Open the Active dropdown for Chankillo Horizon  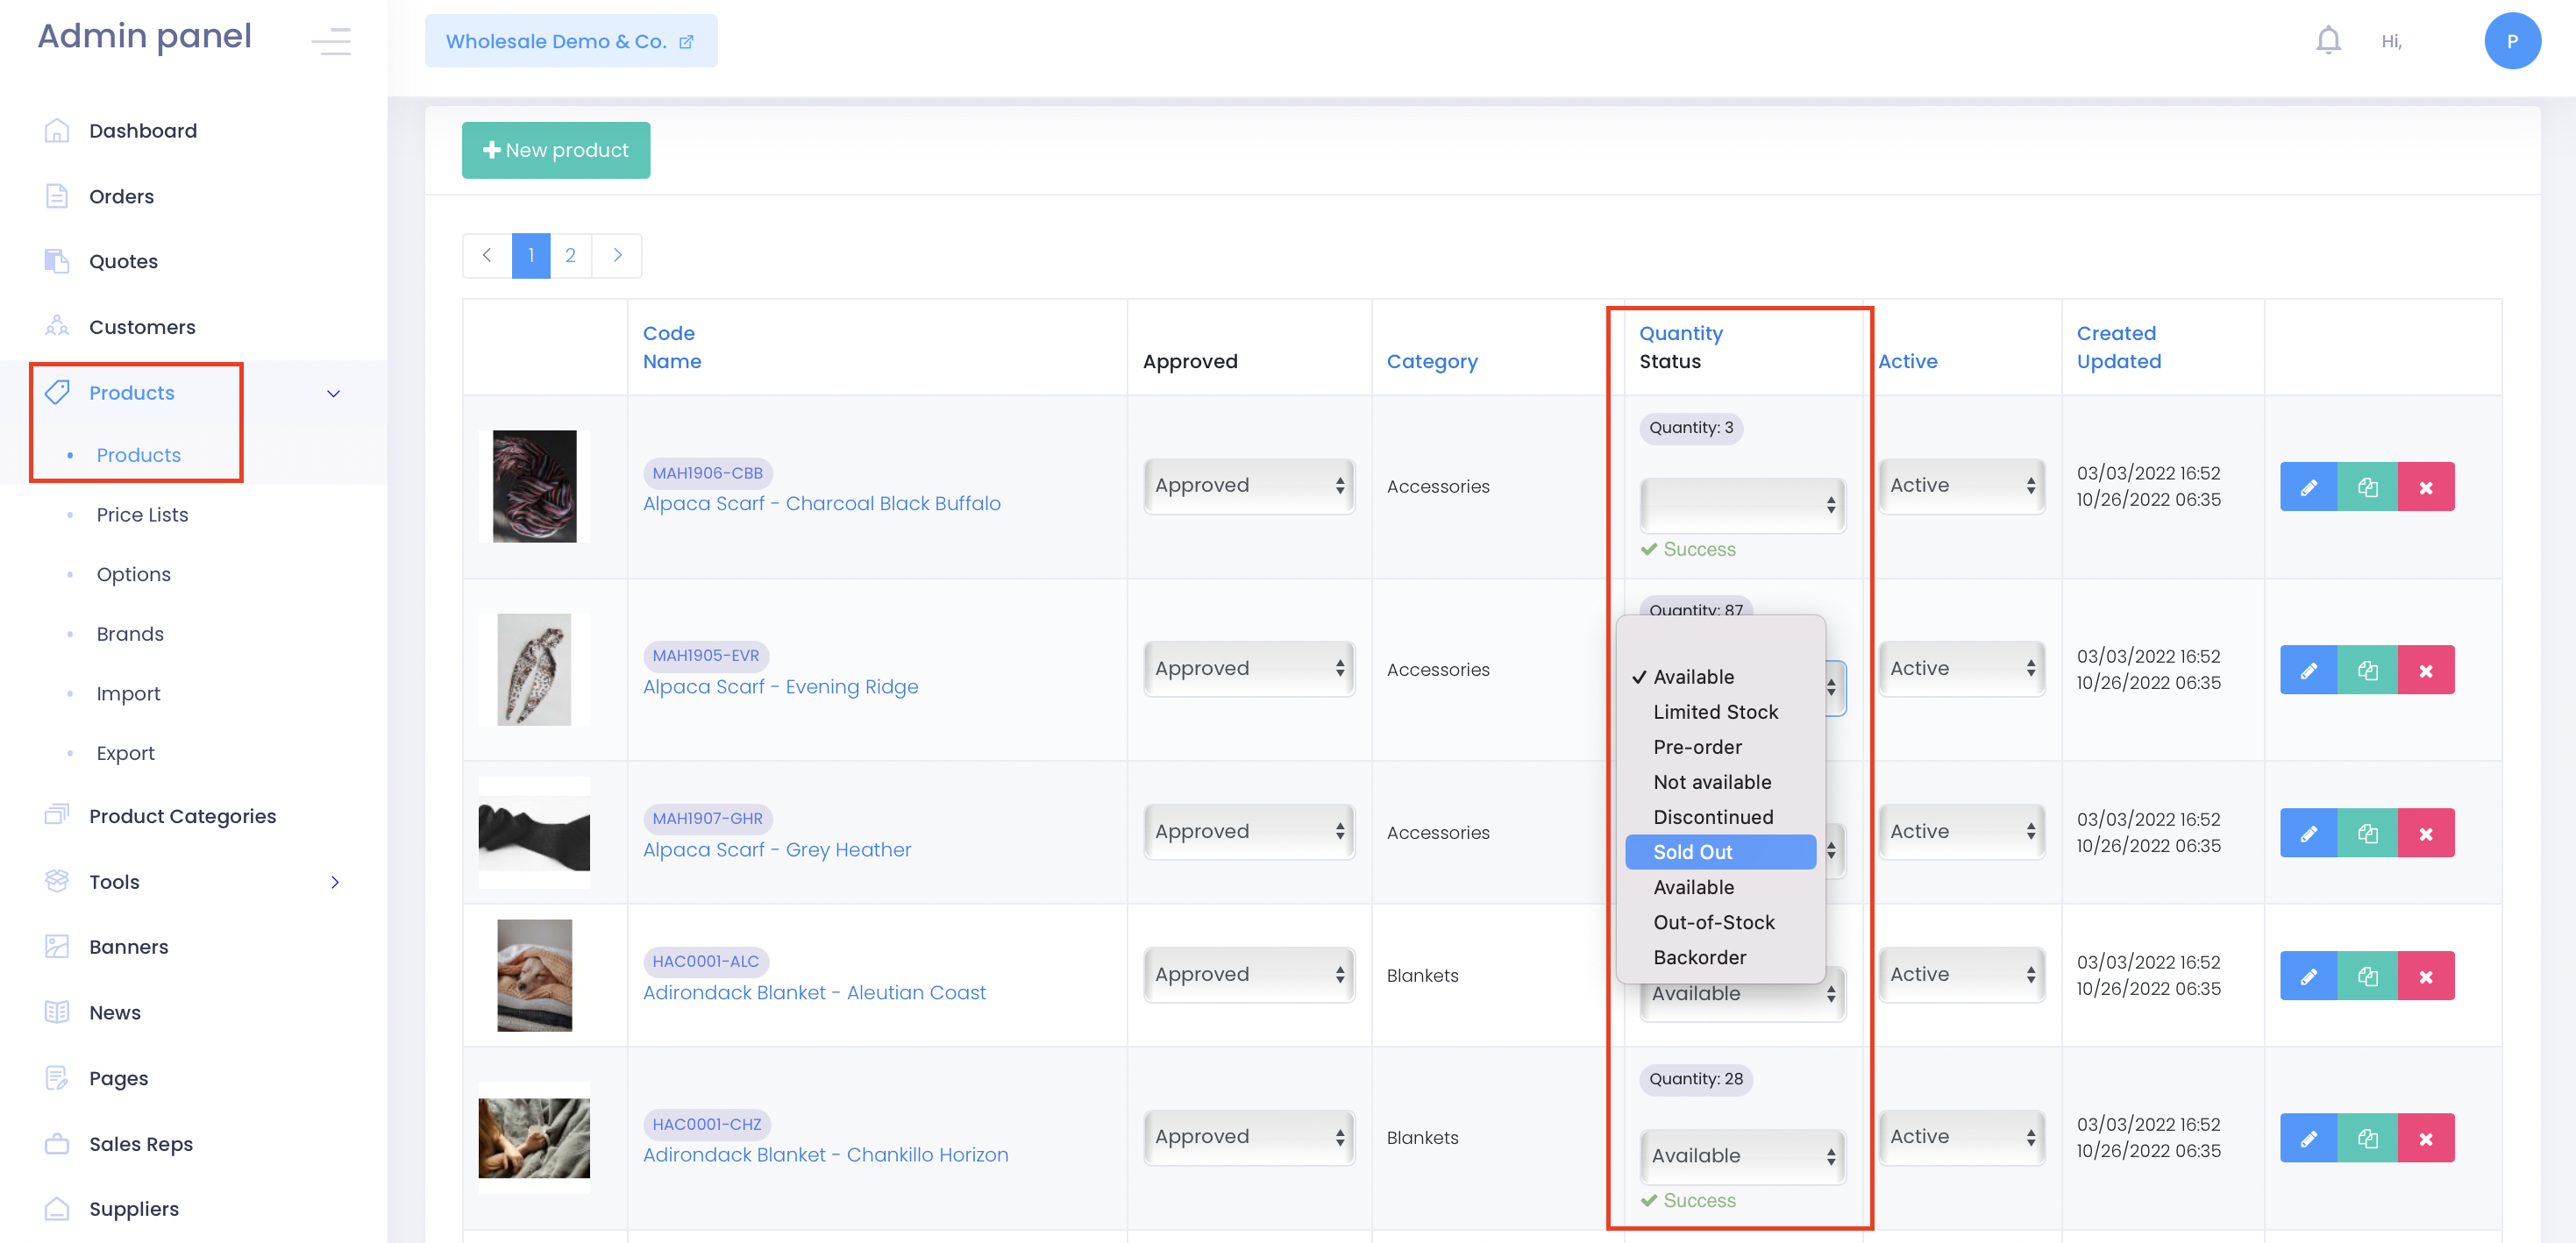(1961, 1136)
